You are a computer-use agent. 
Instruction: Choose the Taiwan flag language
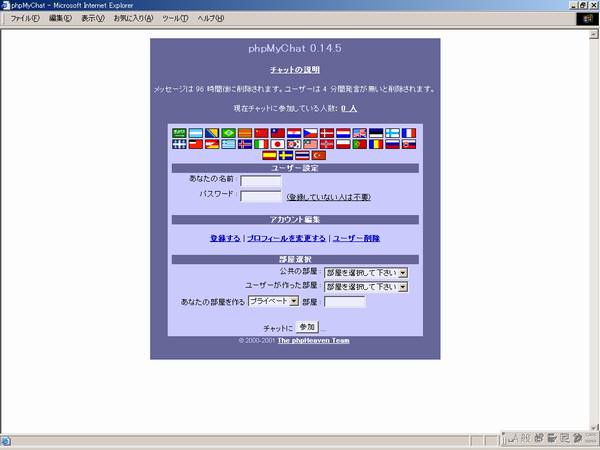click(278, 133)
